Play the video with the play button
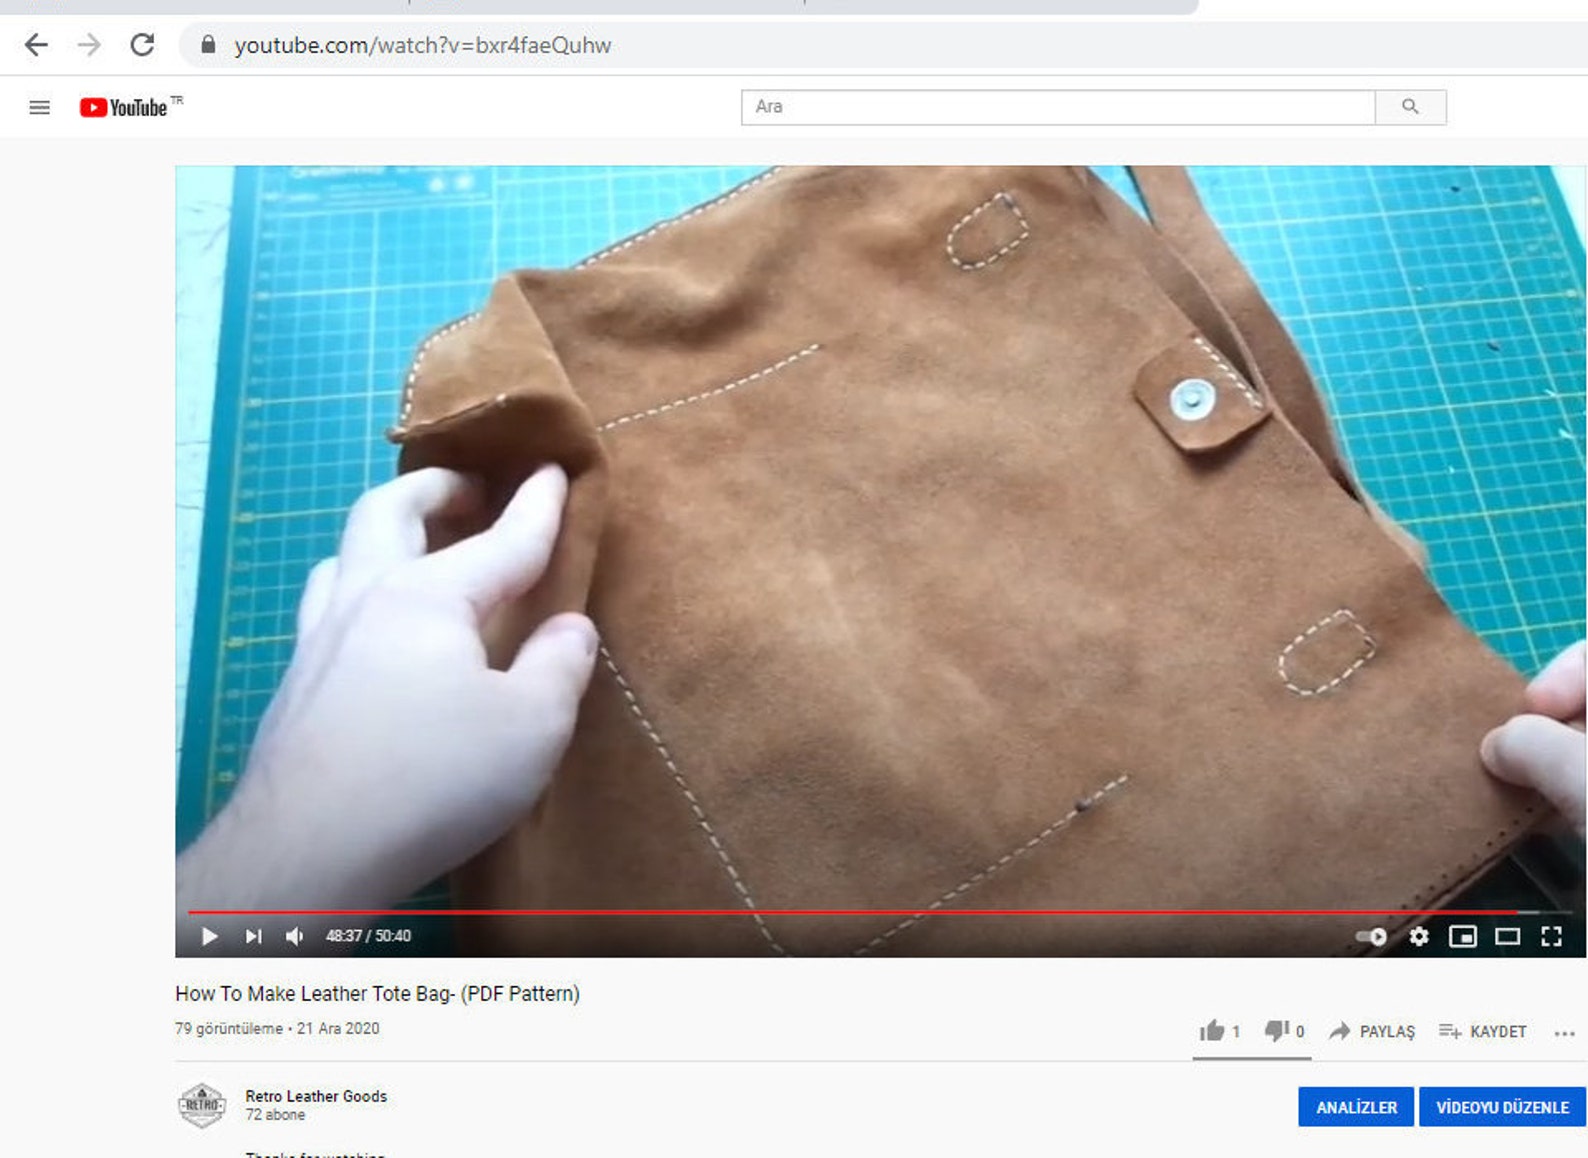This screenshot has width=1588, height=1158. click(209, 936)
